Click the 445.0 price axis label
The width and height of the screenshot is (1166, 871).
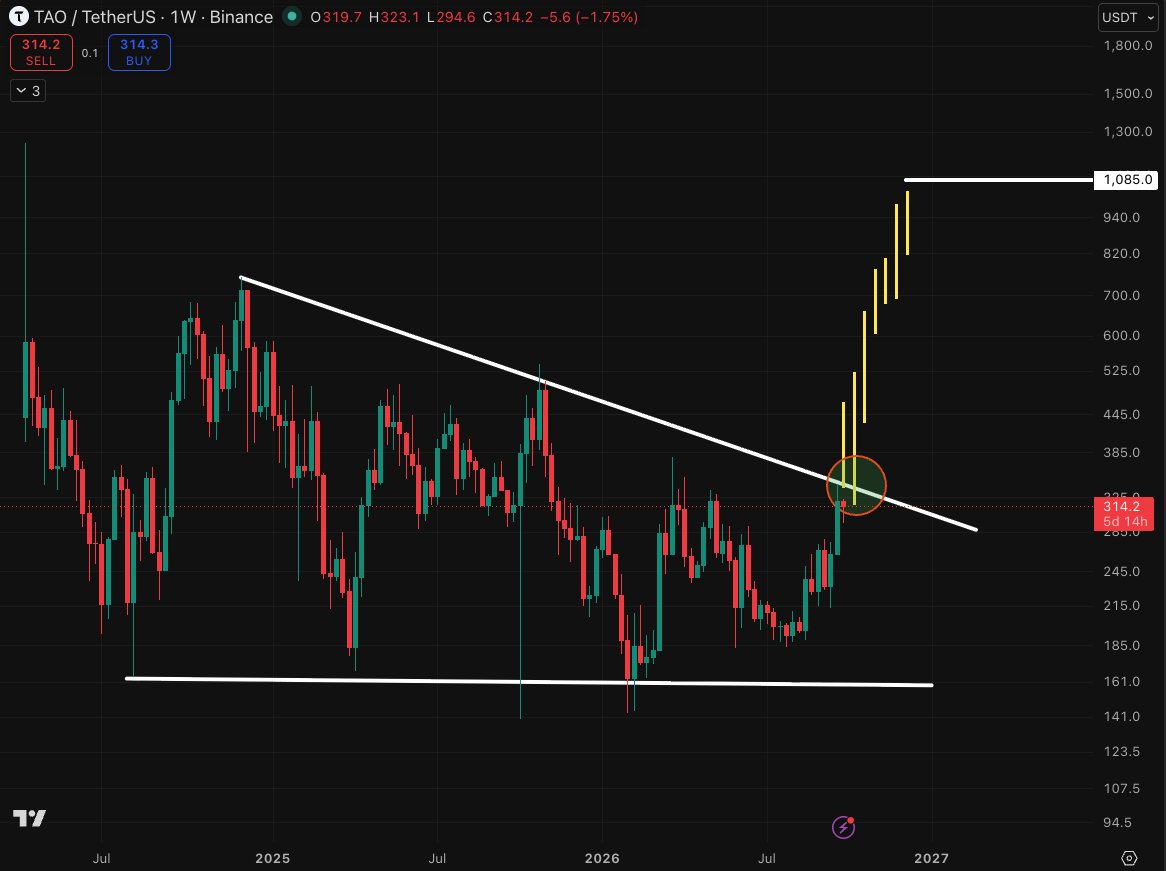[x=1121, y=414]
